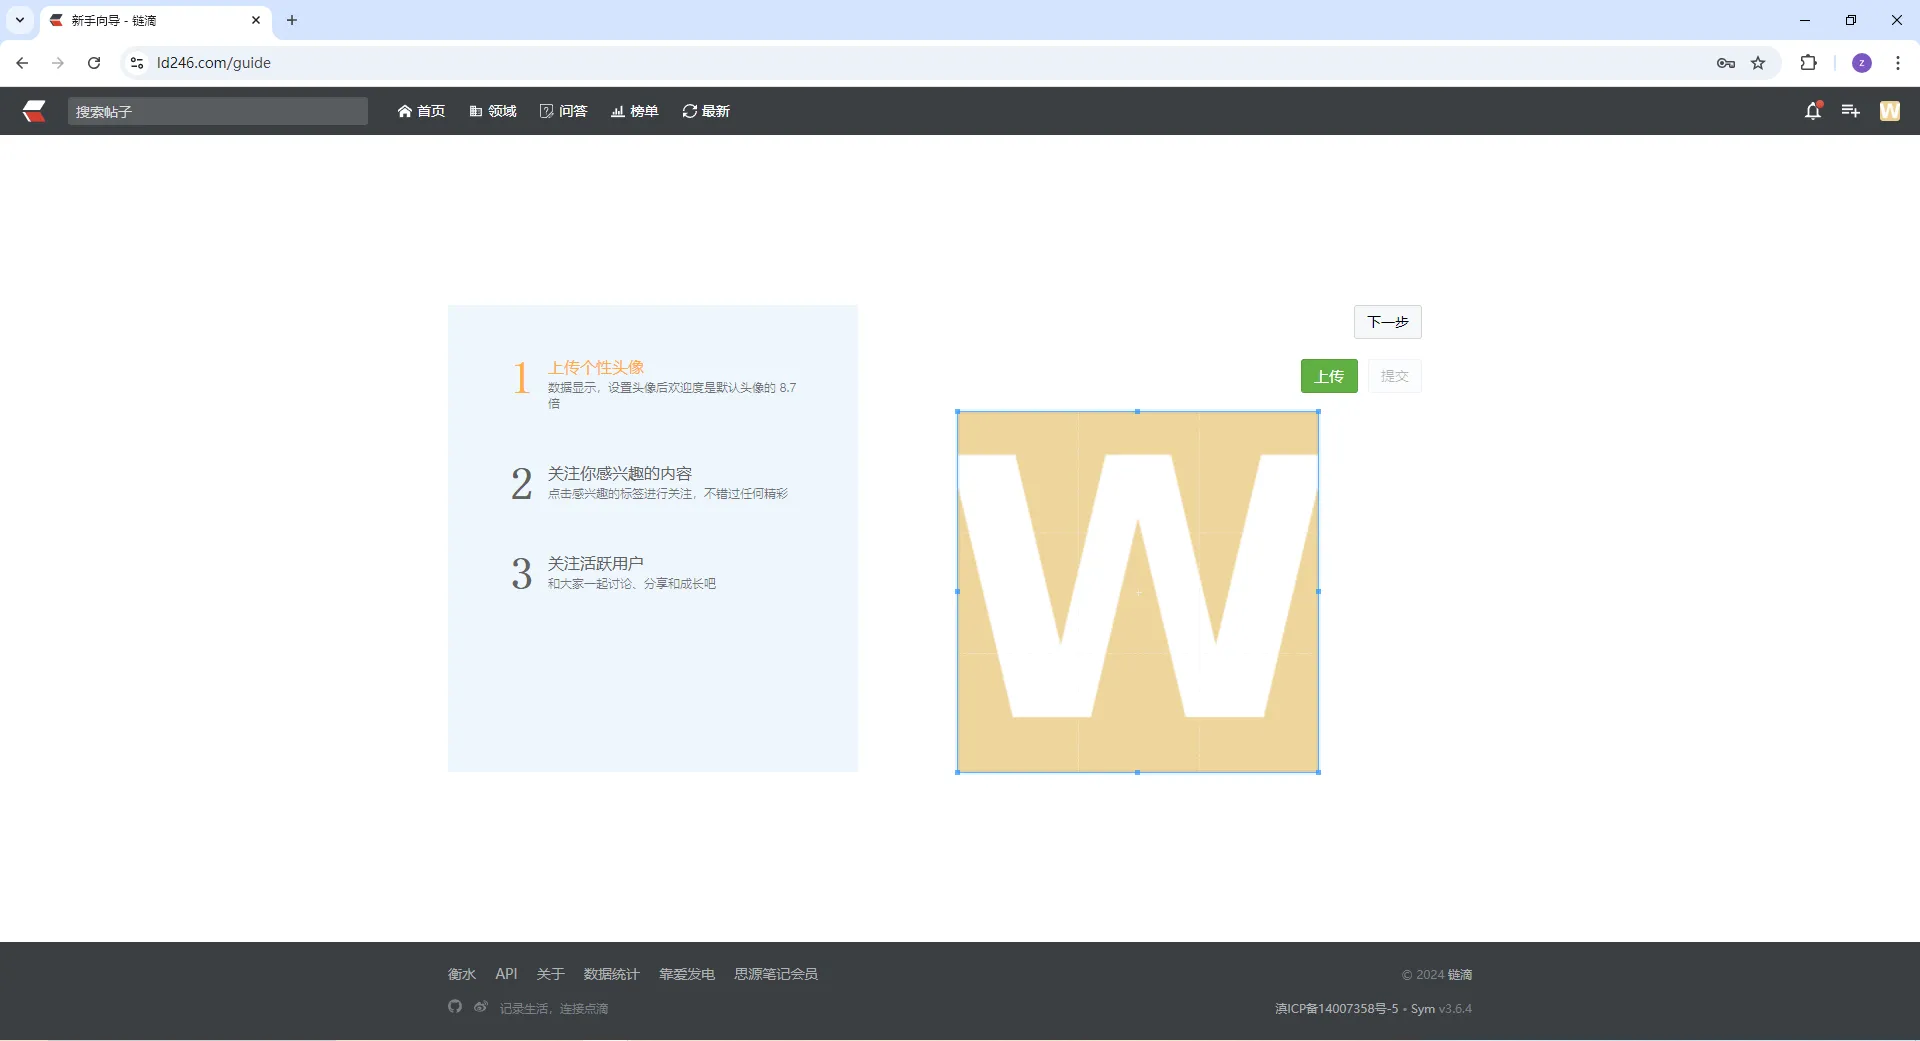Click the top-middle crop handle of avatar
Viewport: 1920px width, 1041px height.
coord(1138,412)
